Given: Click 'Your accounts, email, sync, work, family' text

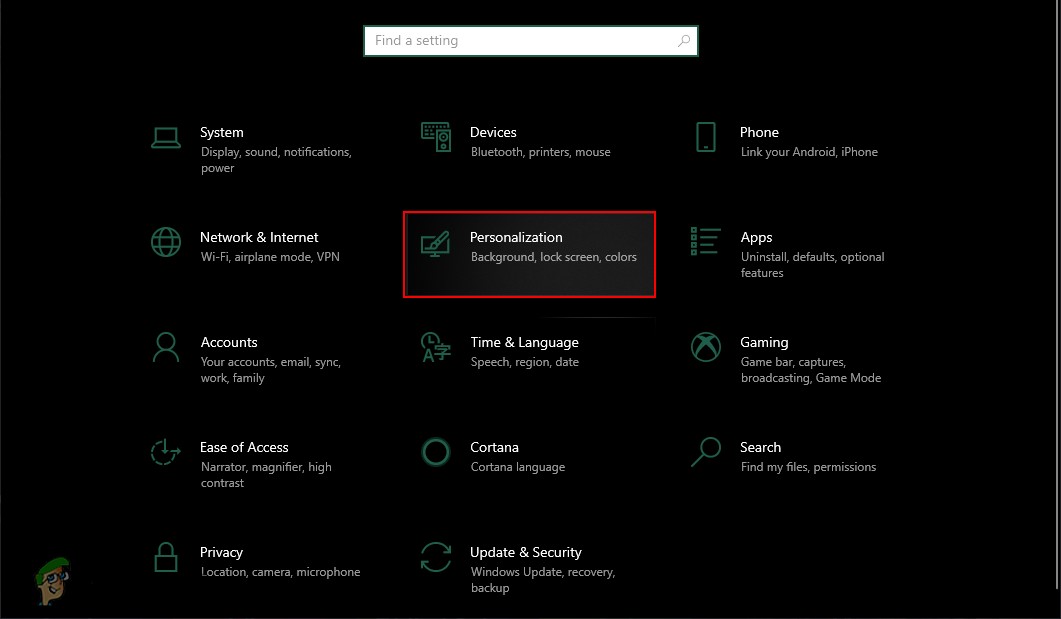Looking at the screenshot, I should coord(271,370).
